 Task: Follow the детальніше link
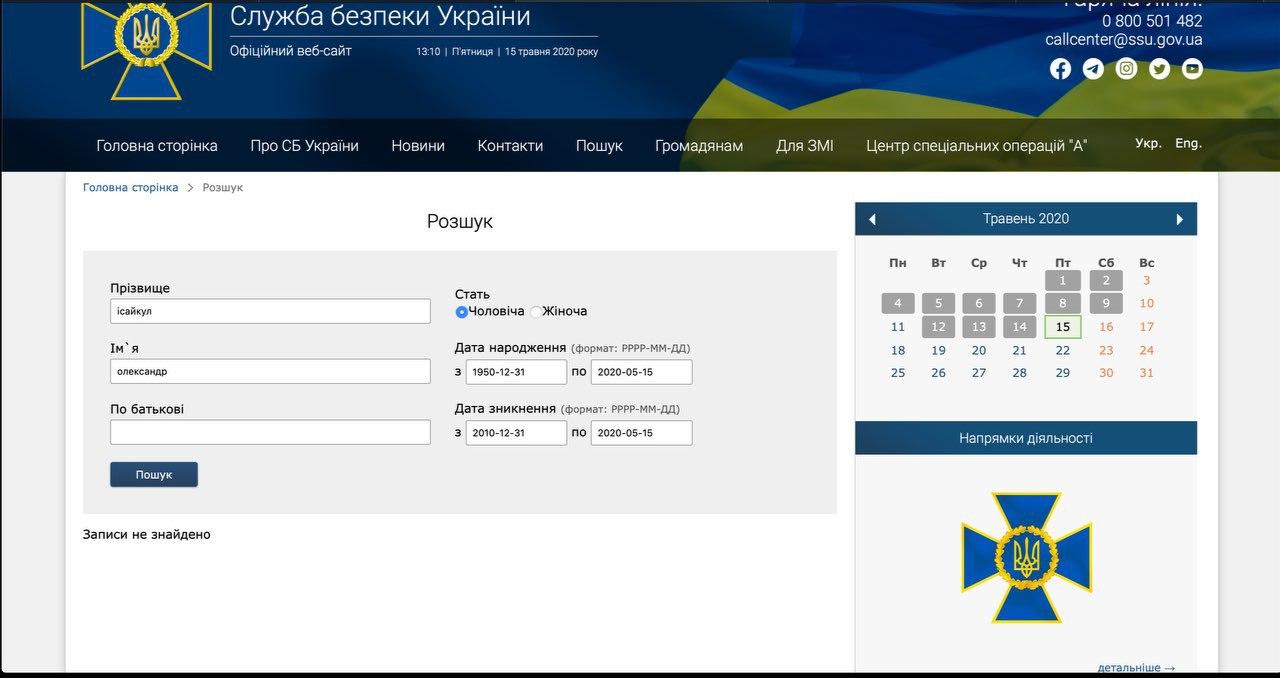click(1136, 667)
